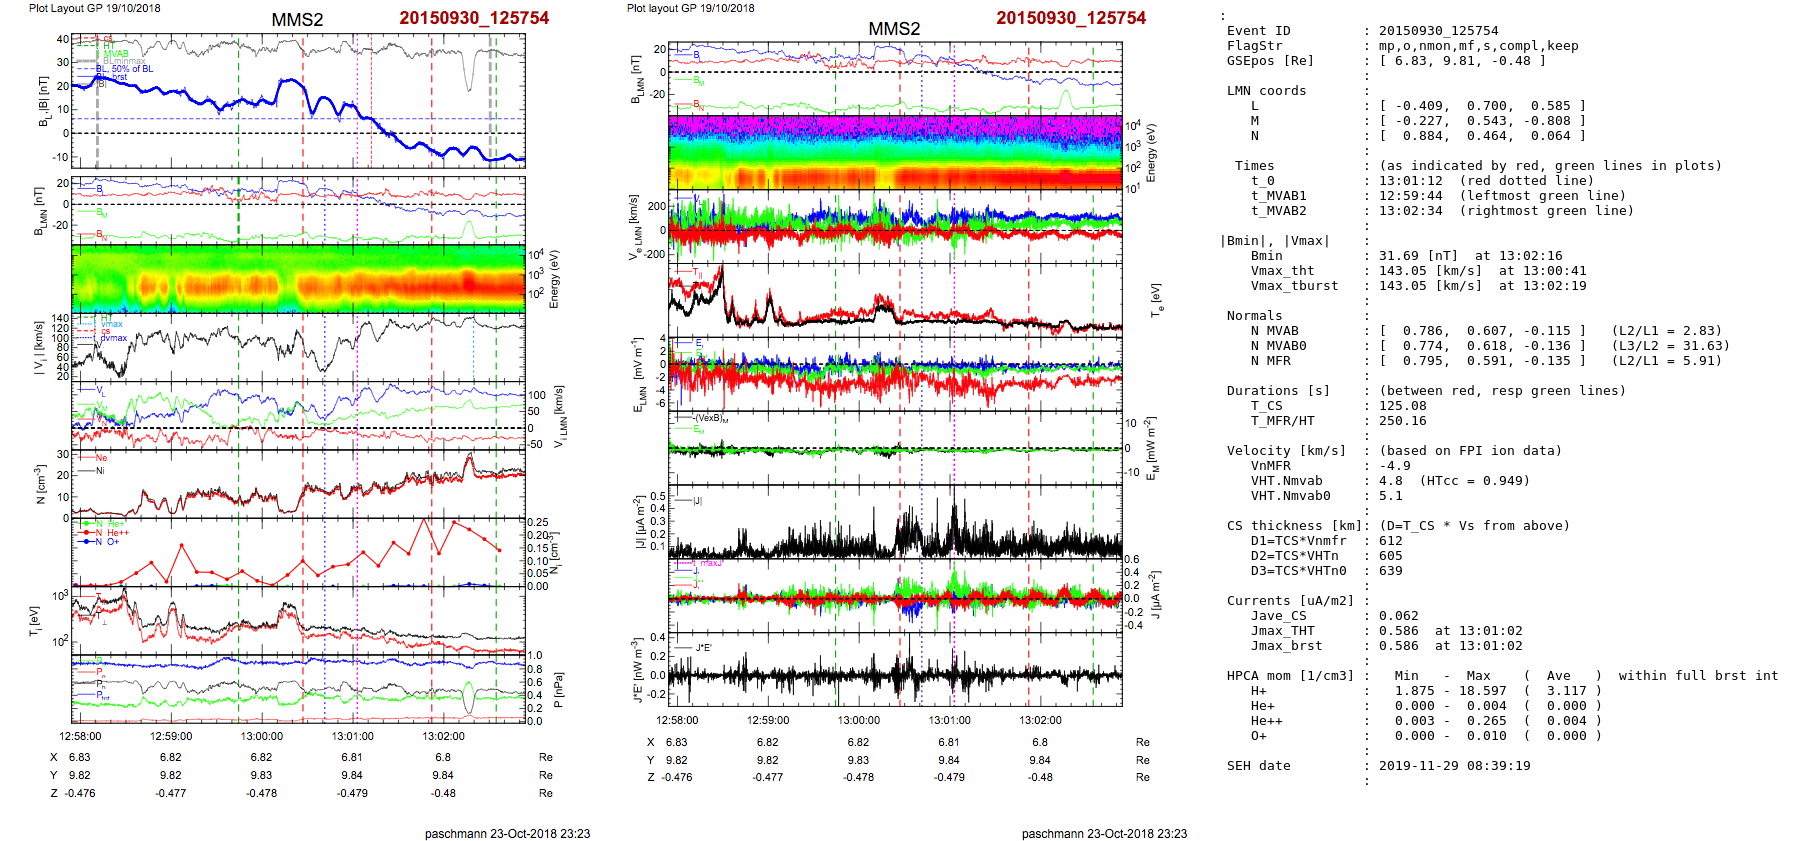Image resolution: width=1804 pixels, height=841 pixels.
Task: Click the 'Vmax_tburst' label
Action: pos(1295,286)
